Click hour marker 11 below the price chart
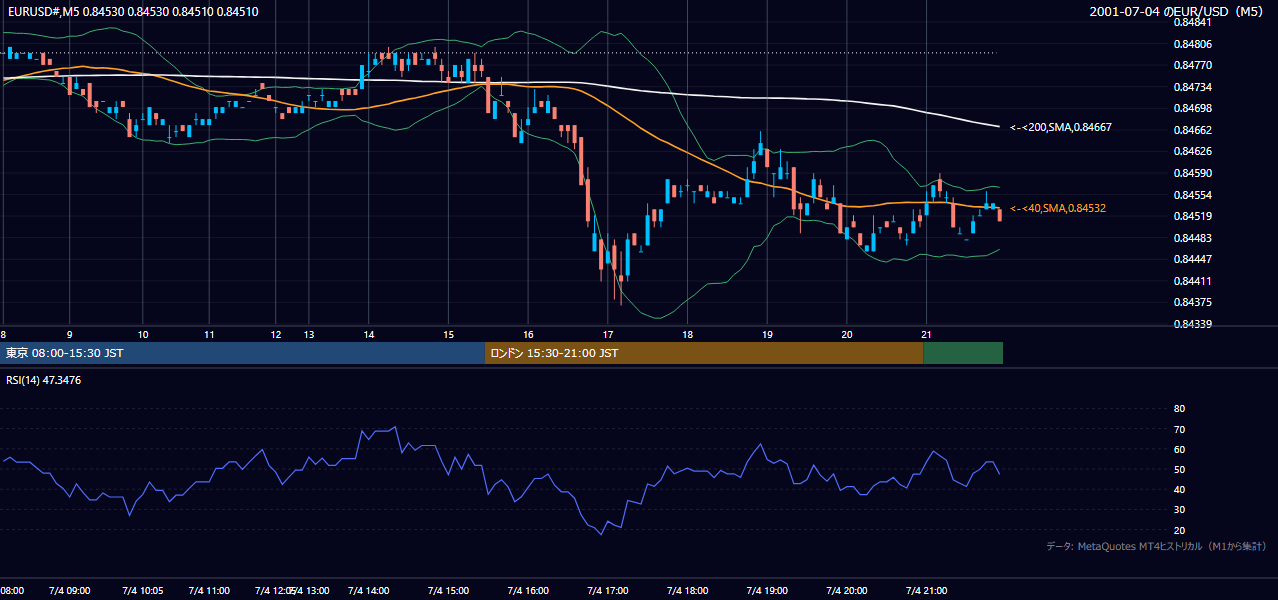The image size is (1278, 600). (x=209, y=335)
